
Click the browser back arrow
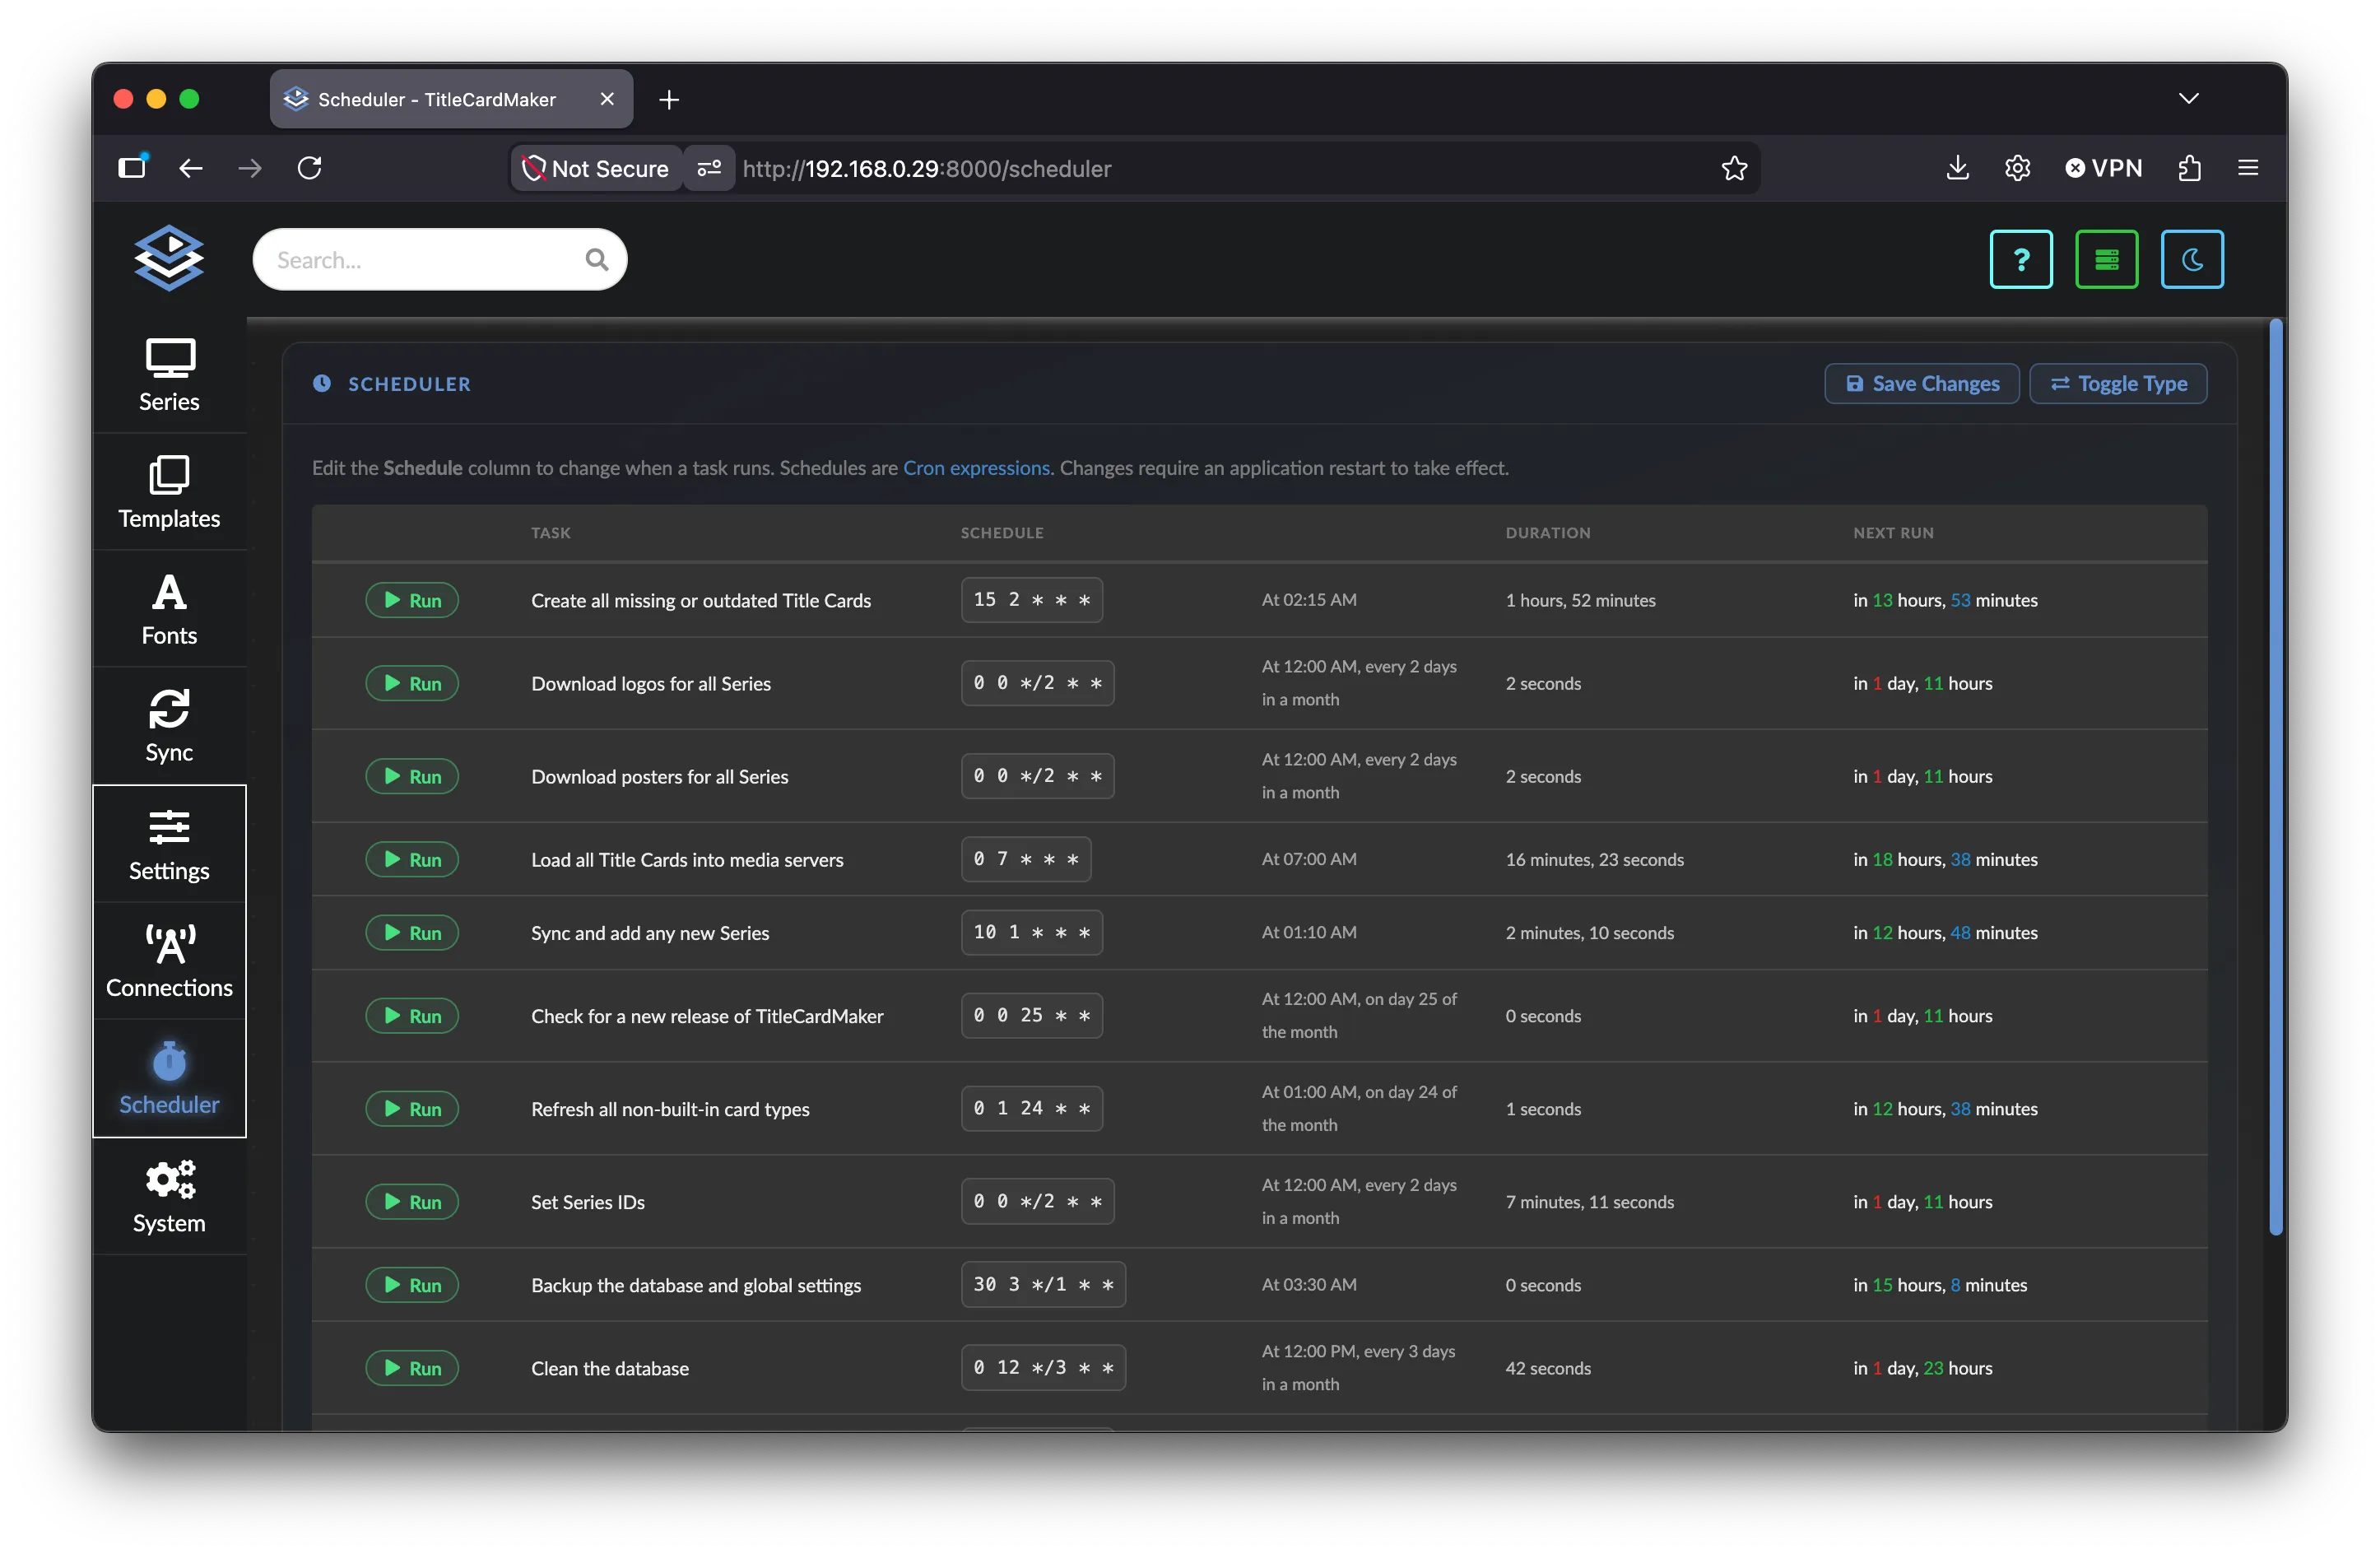[x=191, y=168]
